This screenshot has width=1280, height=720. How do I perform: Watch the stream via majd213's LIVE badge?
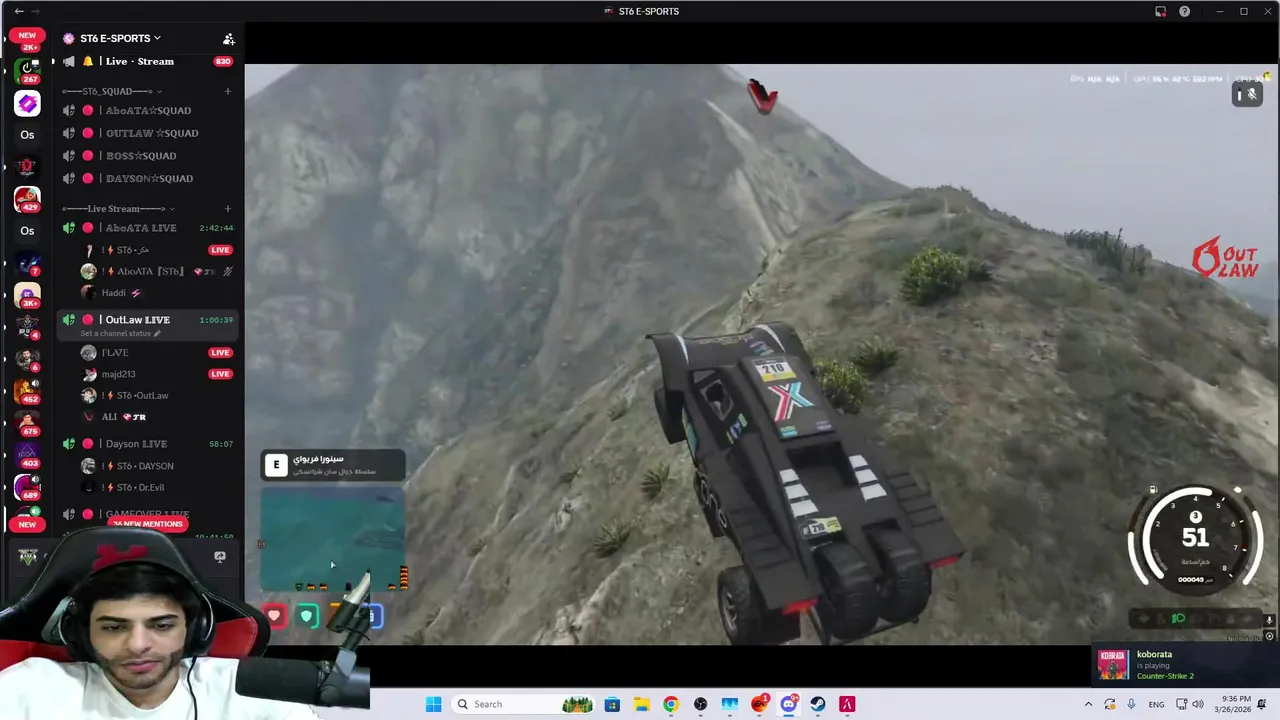coord(220,374)
